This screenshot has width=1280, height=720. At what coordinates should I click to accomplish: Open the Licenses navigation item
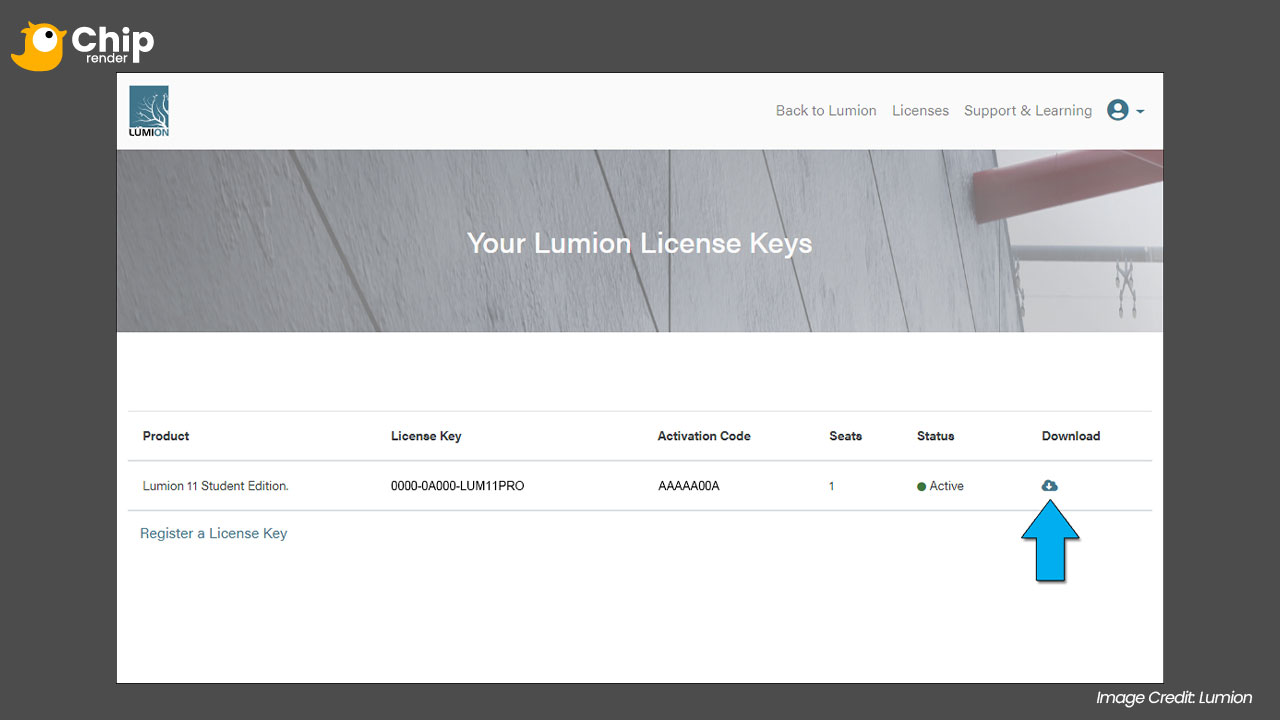pos(920,110)
